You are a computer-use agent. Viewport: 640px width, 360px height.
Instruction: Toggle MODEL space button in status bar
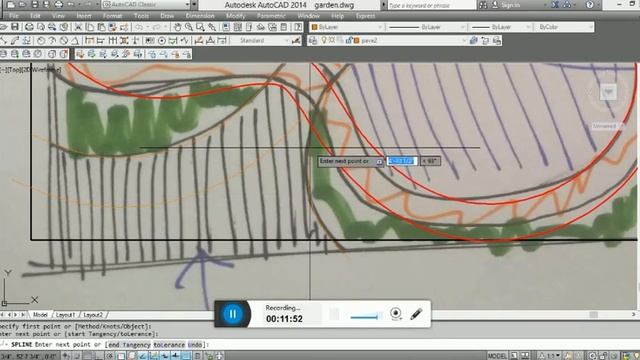tap(497, 356)
